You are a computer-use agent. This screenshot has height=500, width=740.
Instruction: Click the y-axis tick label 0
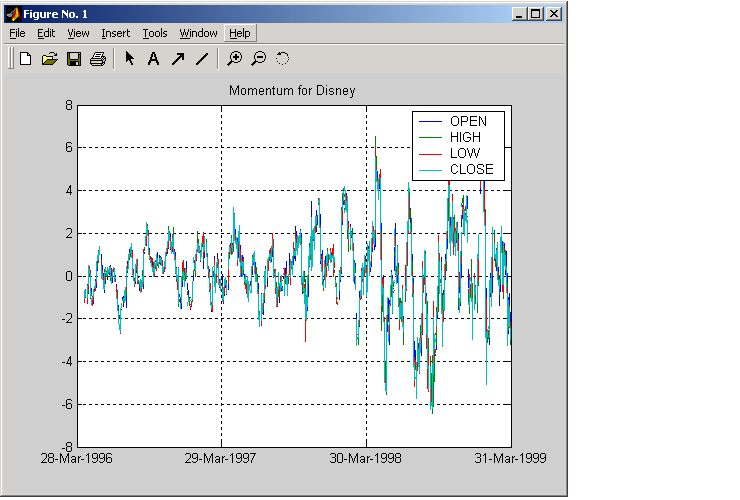click(x=69, y=276)
